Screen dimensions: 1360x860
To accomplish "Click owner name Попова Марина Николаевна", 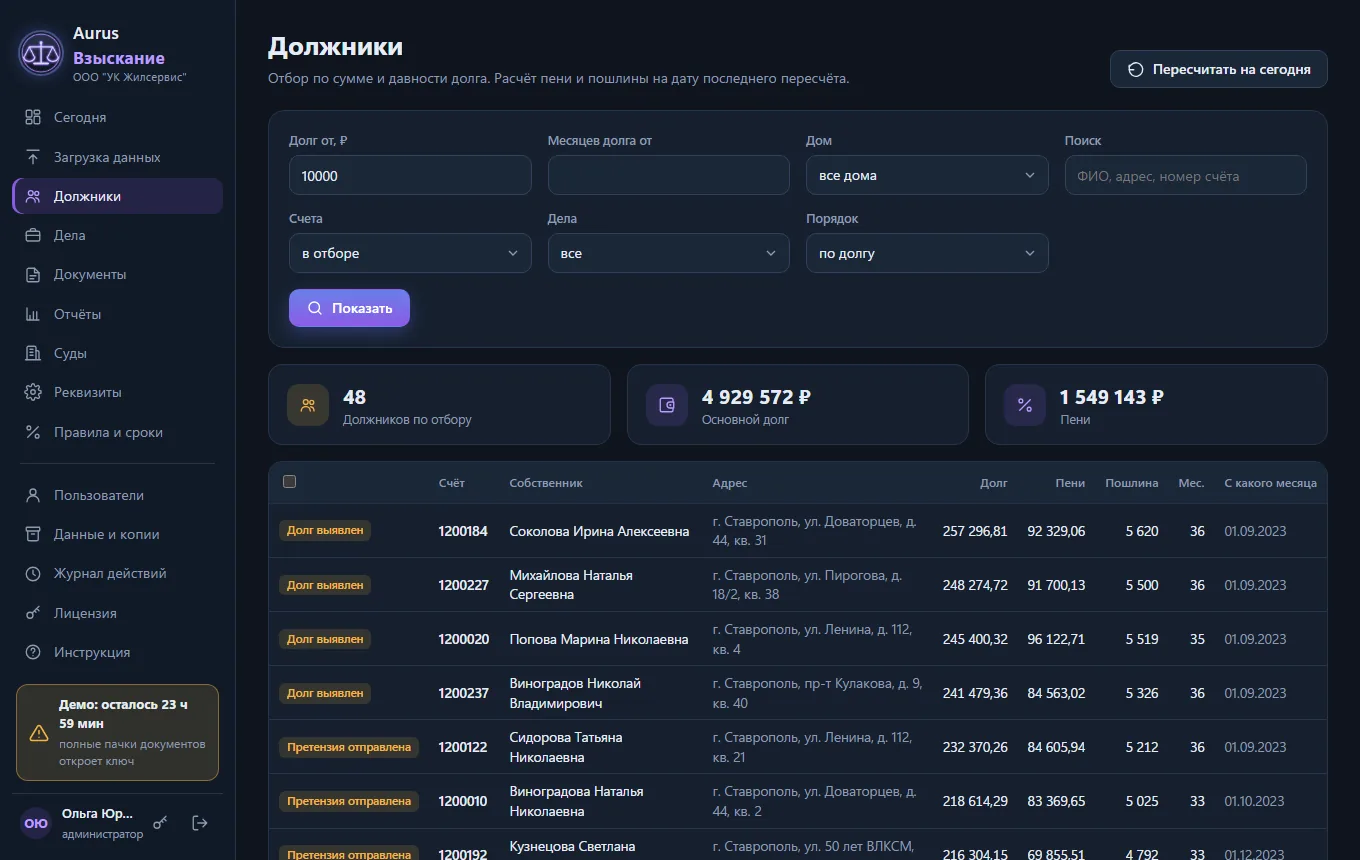I will [x=599, y=639].
